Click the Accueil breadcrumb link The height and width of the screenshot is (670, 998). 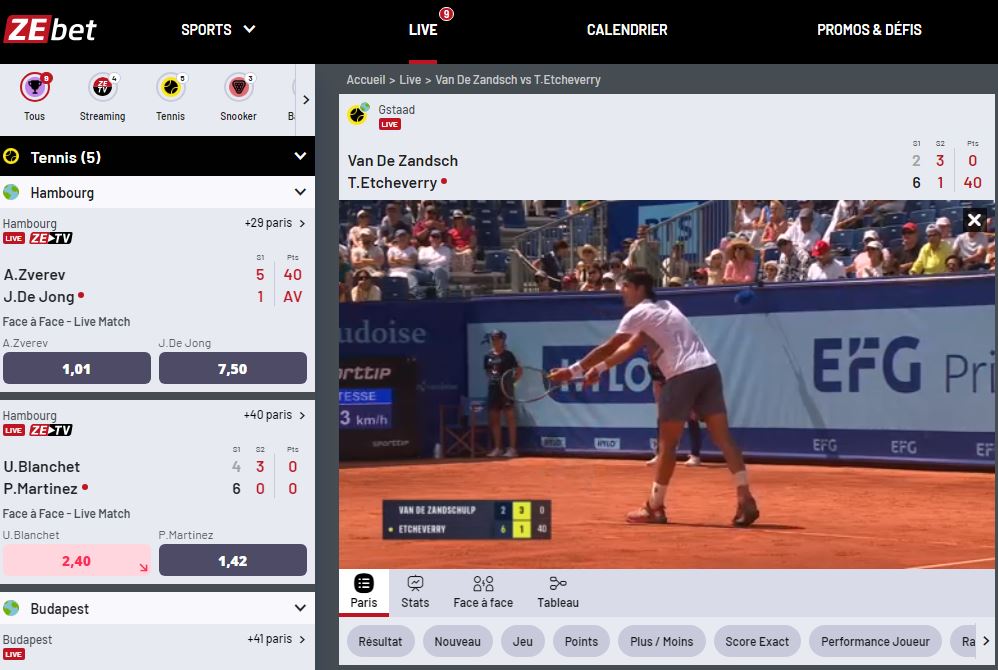pos(365,80)
